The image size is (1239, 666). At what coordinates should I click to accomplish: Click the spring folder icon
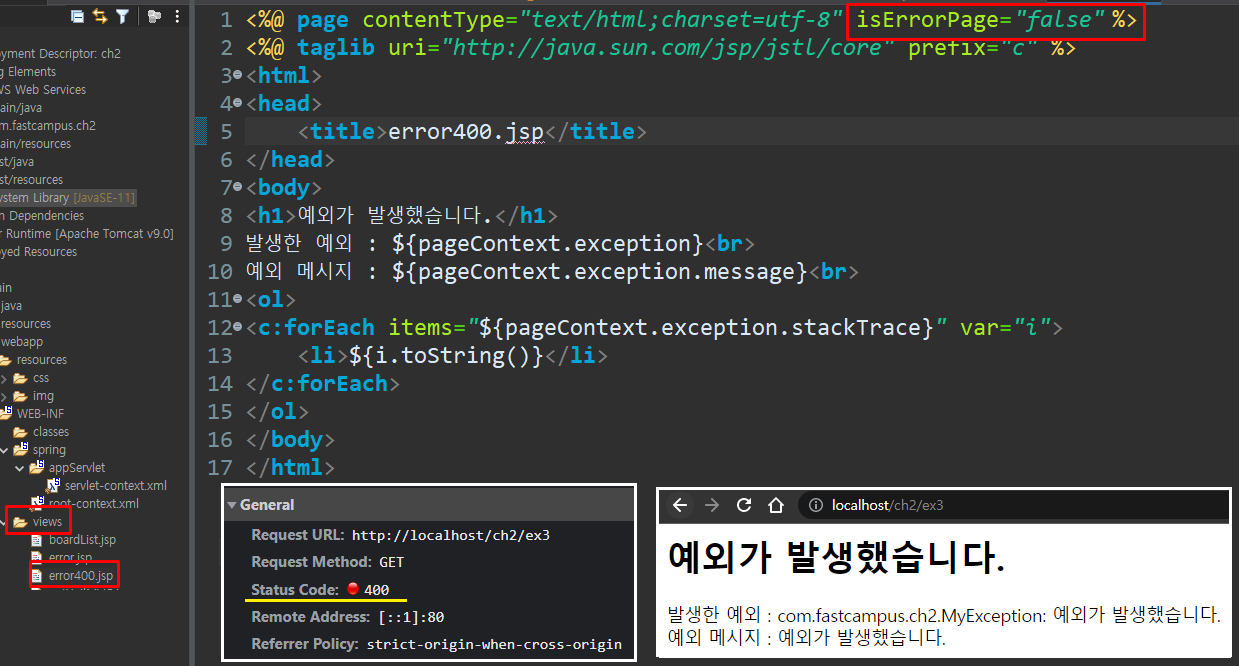click(x=20, y=450)
